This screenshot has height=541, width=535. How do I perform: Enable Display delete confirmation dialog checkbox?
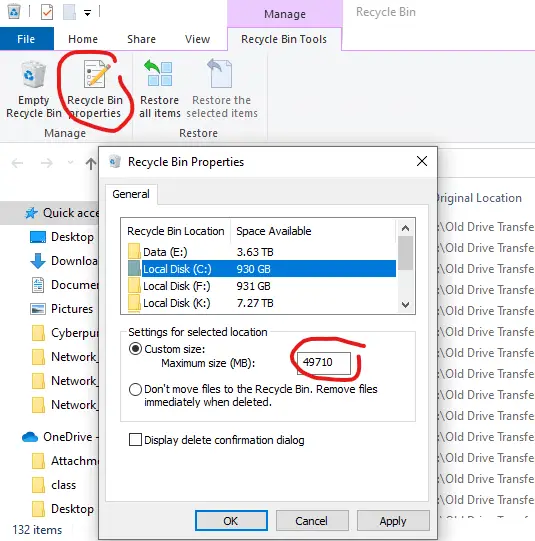[135, 440]
